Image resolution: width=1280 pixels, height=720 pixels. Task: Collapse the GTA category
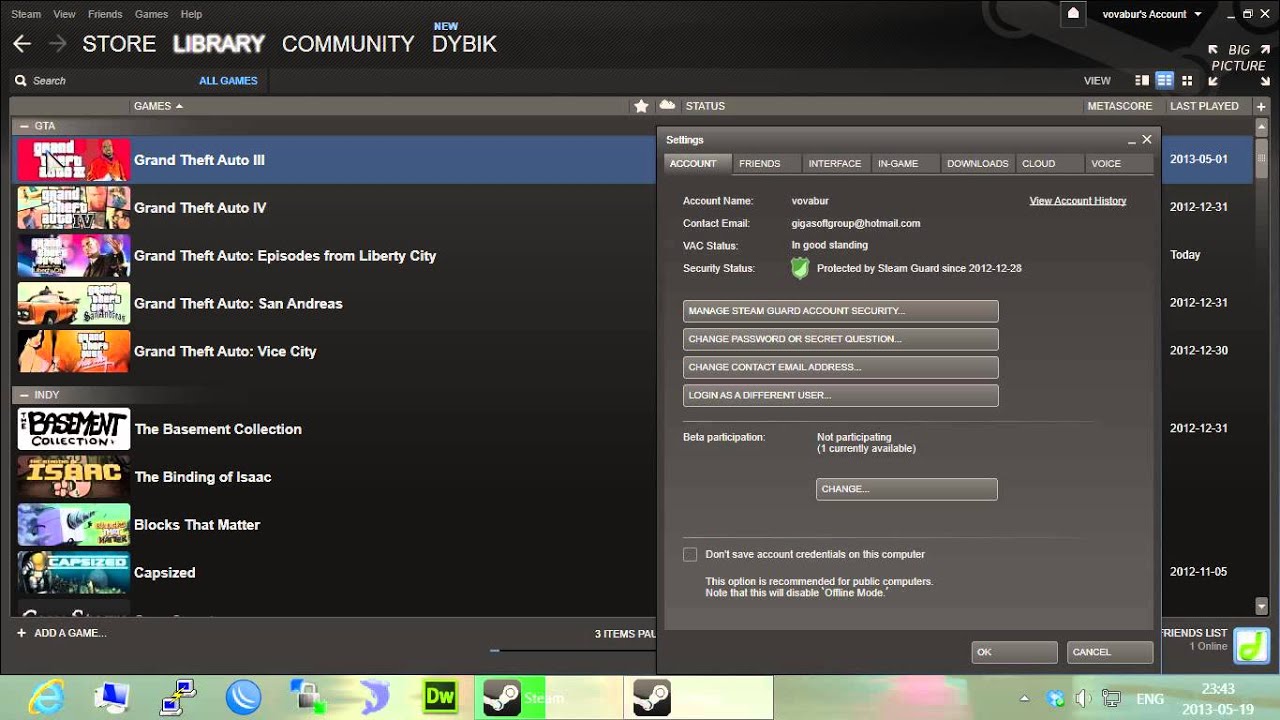(24, 126)
